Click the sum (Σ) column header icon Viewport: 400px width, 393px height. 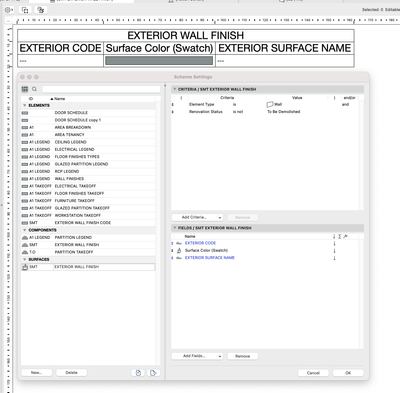(340, 236)
